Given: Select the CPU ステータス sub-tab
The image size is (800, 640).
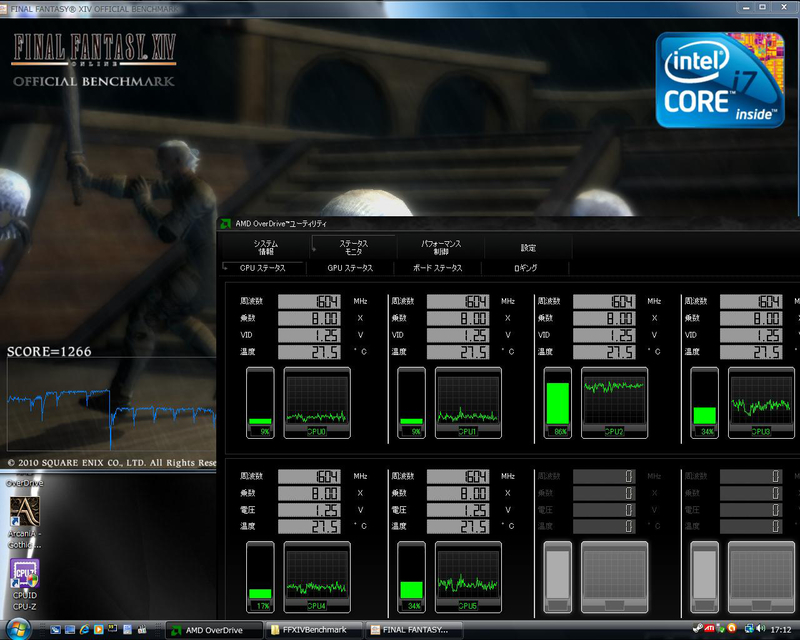Looking at the screenshot, I should click(x=262, y=268).
